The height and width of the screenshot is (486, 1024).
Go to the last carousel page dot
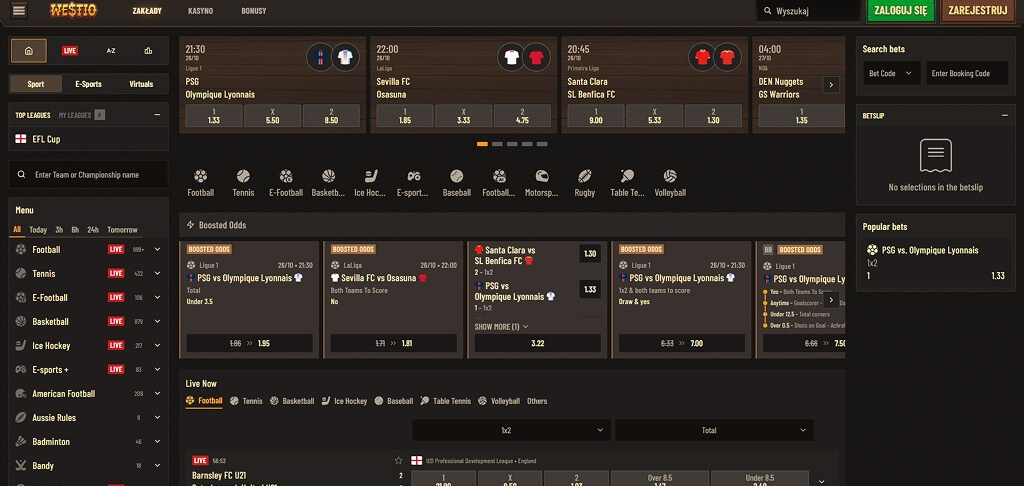(542, 144)
